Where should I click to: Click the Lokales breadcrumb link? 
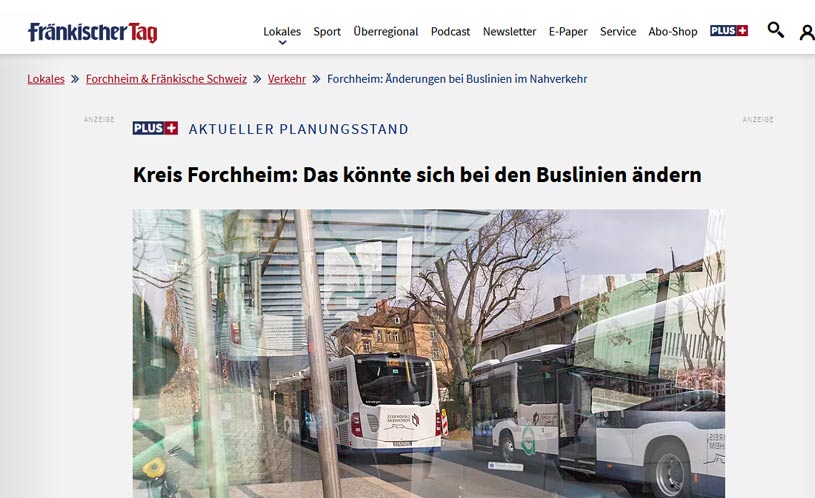tap(46, 79)
